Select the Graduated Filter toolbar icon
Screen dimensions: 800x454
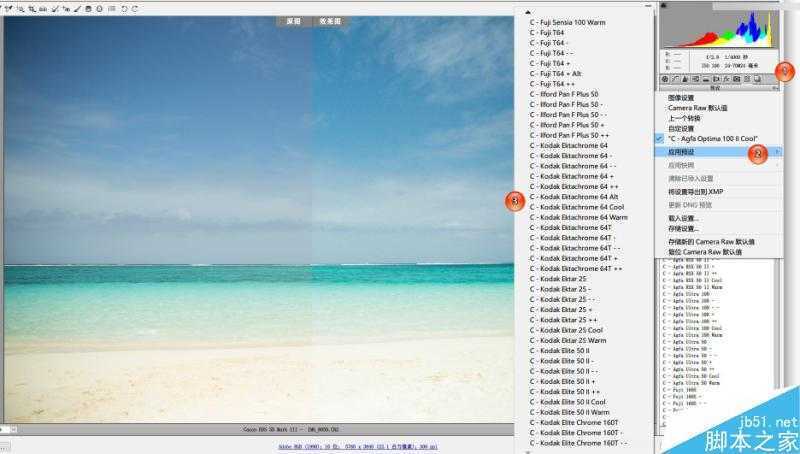tap(88, 9)
